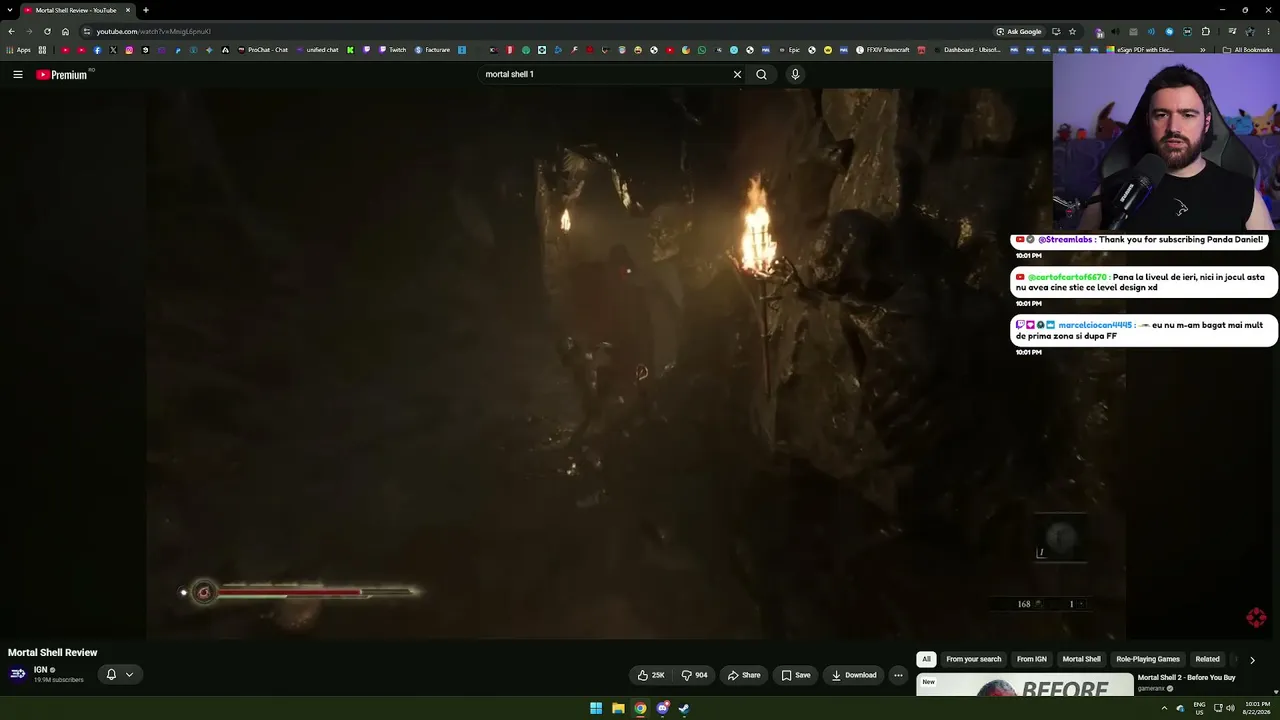Download the Mortal Shell Review video
The width and height of the screenshot is (1280, 720).
(x=854, y=675)
